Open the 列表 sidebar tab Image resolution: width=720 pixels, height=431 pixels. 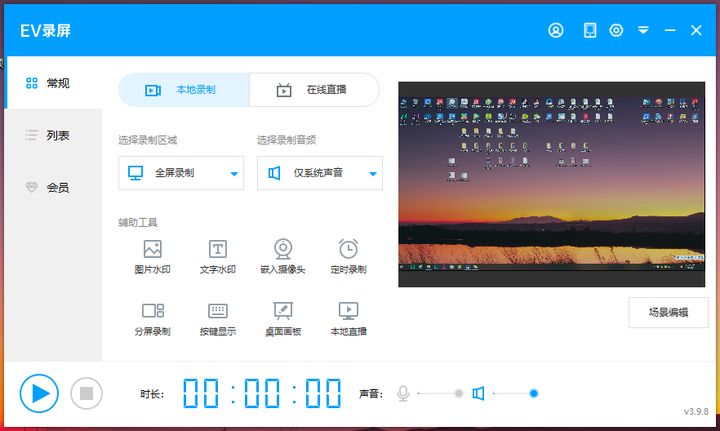pyautogui.click(x=53, y=135)
